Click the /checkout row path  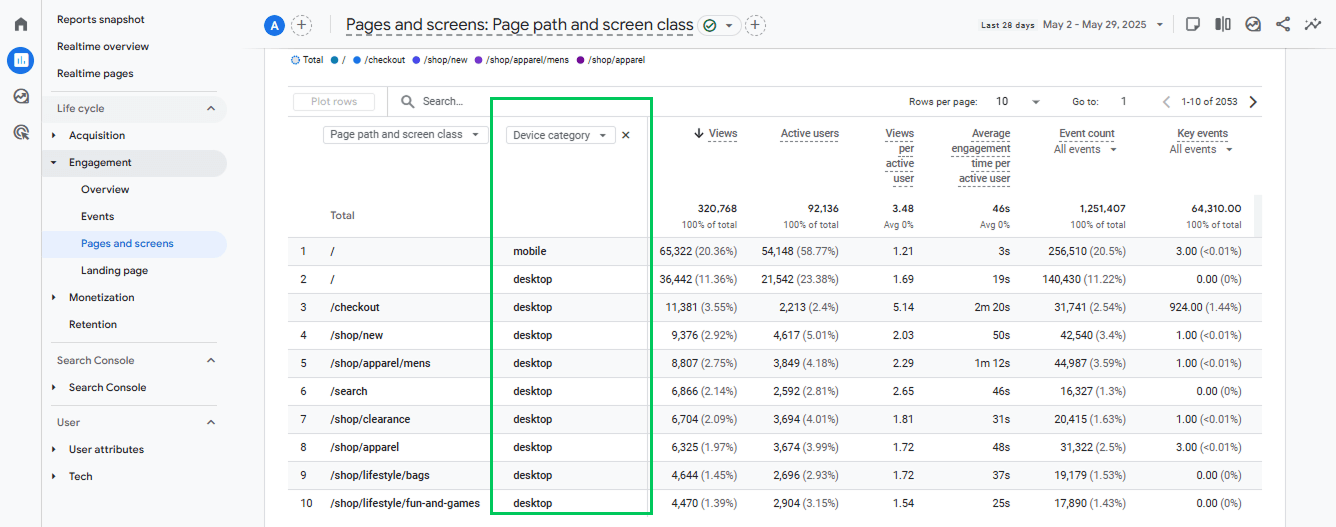tap(355, 307)
